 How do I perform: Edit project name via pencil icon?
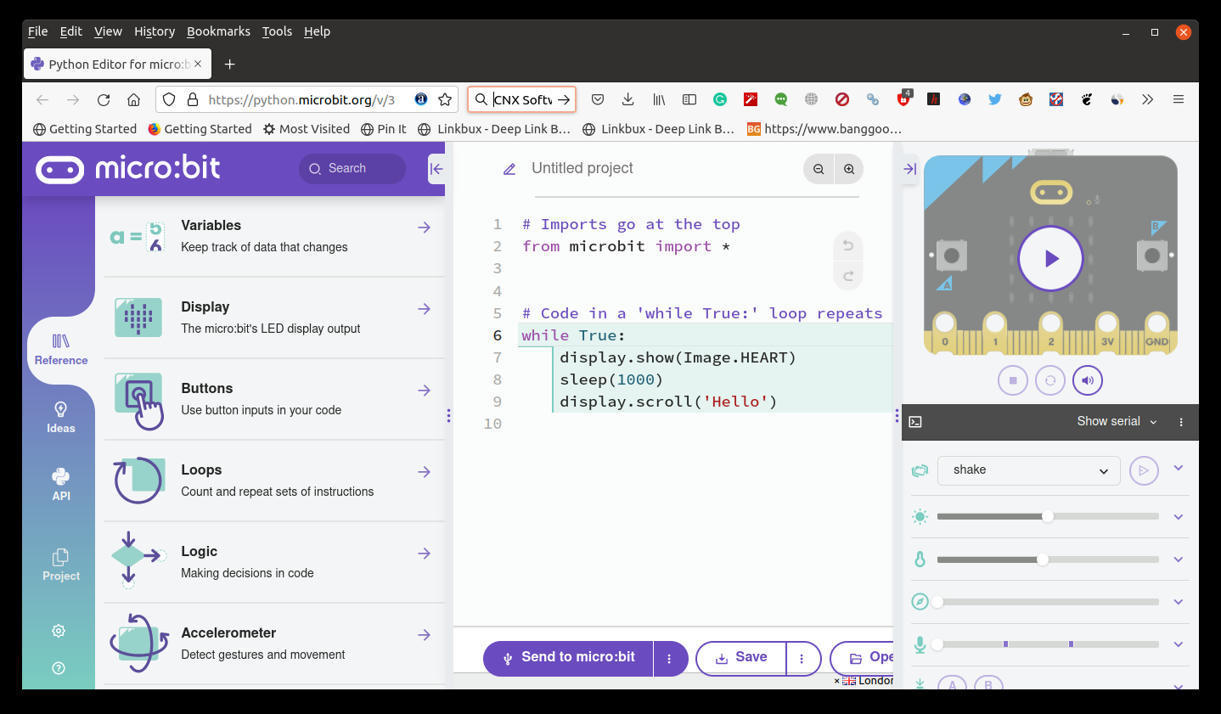click(509, 169)
